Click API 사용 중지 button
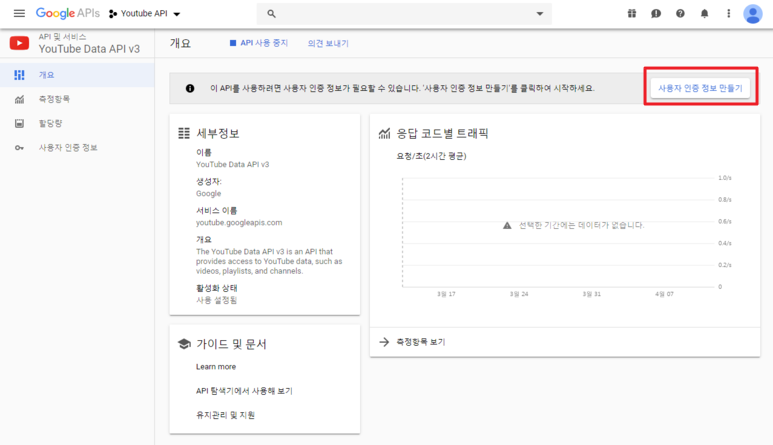 tap(259, 43)
